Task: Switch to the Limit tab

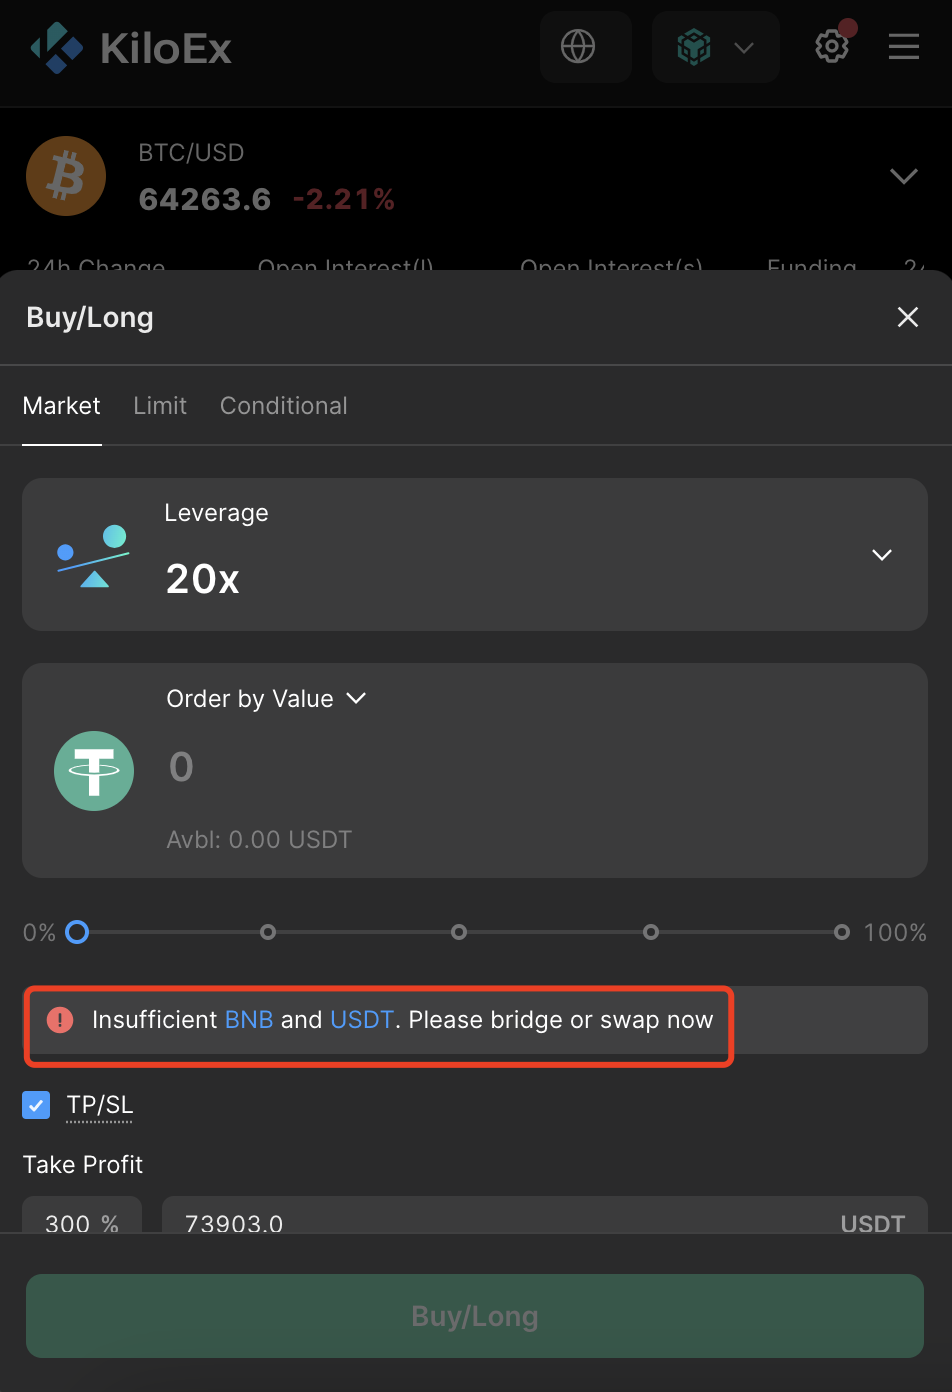Action: [x=160, y=405]
